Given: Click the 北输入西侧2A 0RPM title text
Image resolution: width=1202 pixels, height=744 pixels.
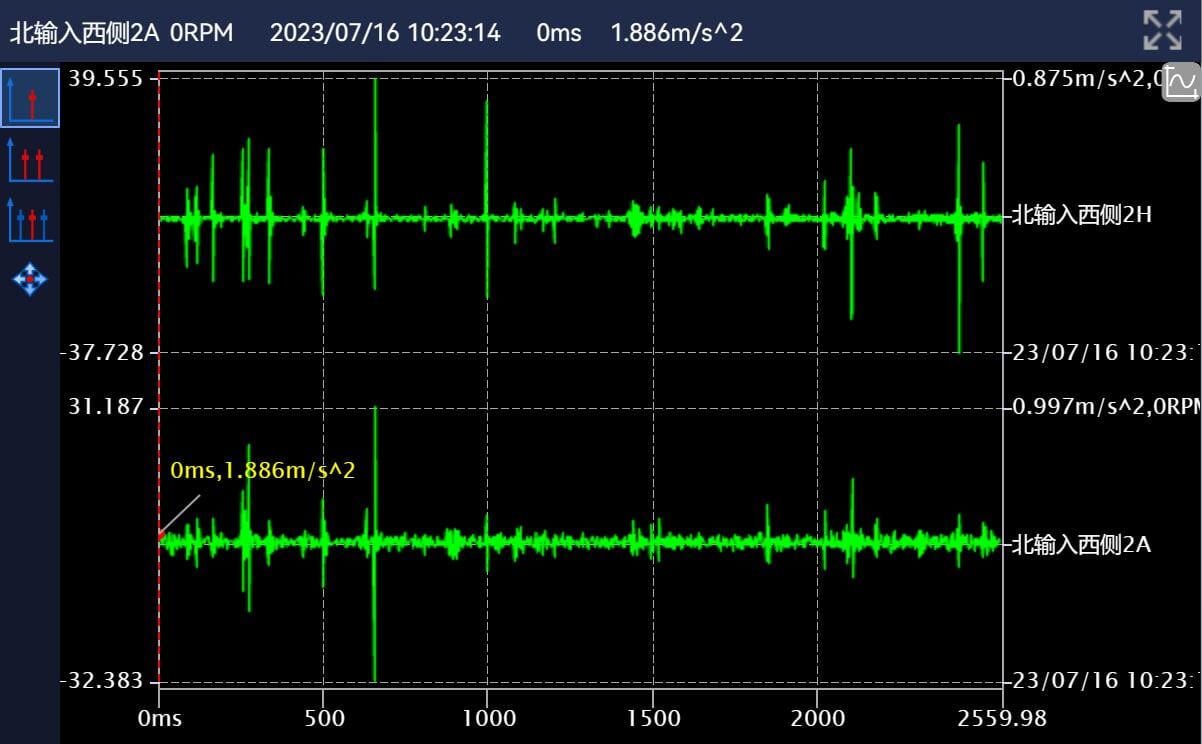Looking at the screenshot, I should click(121, 33).
